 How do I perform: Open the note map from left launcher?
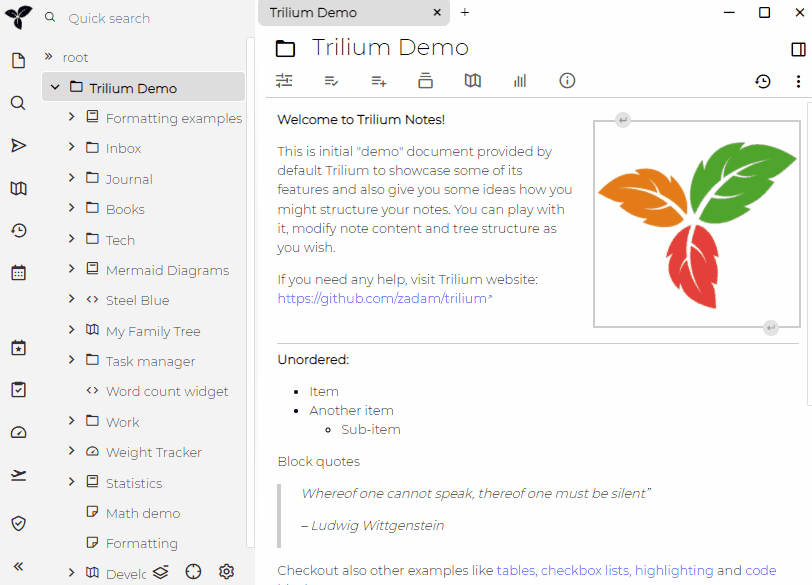(18, 189)
